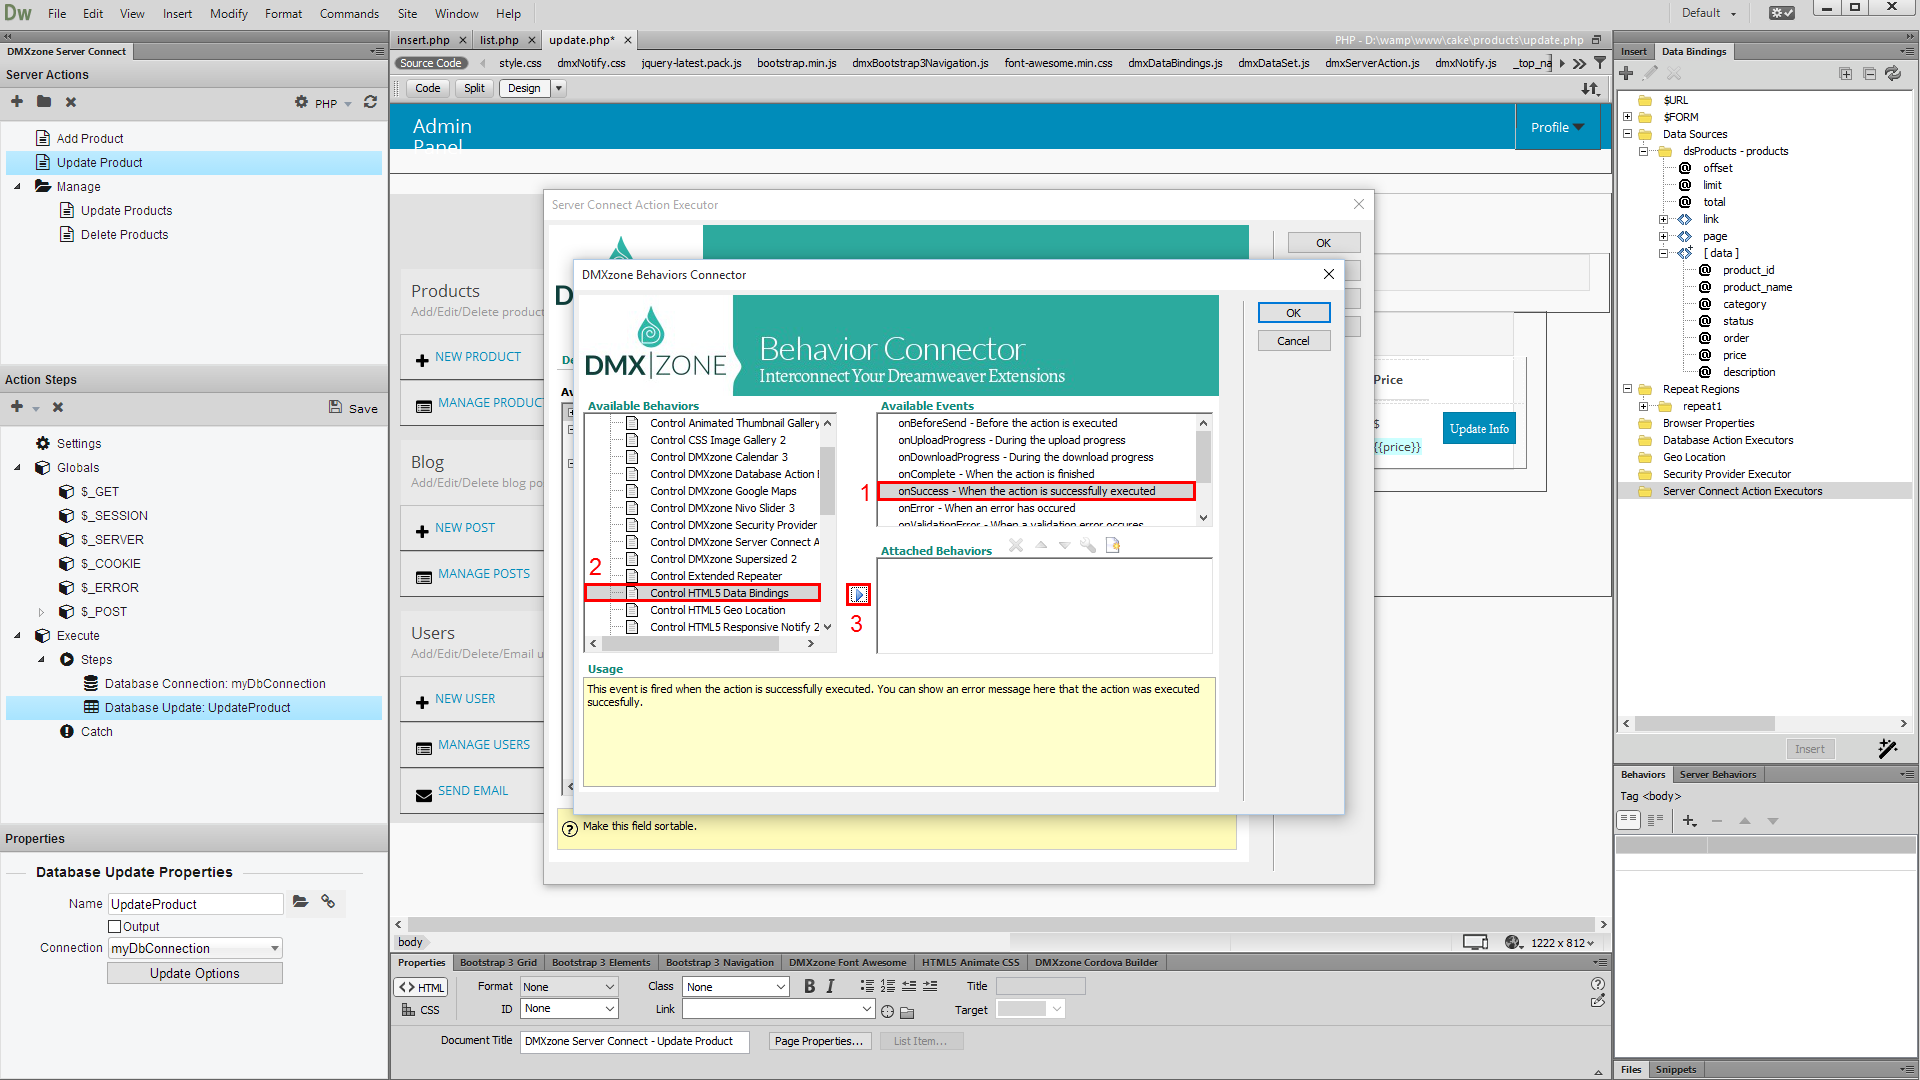Click unordered list icon in Properties
Viewport: 1920px width, 1080px height.
(867, 986)
